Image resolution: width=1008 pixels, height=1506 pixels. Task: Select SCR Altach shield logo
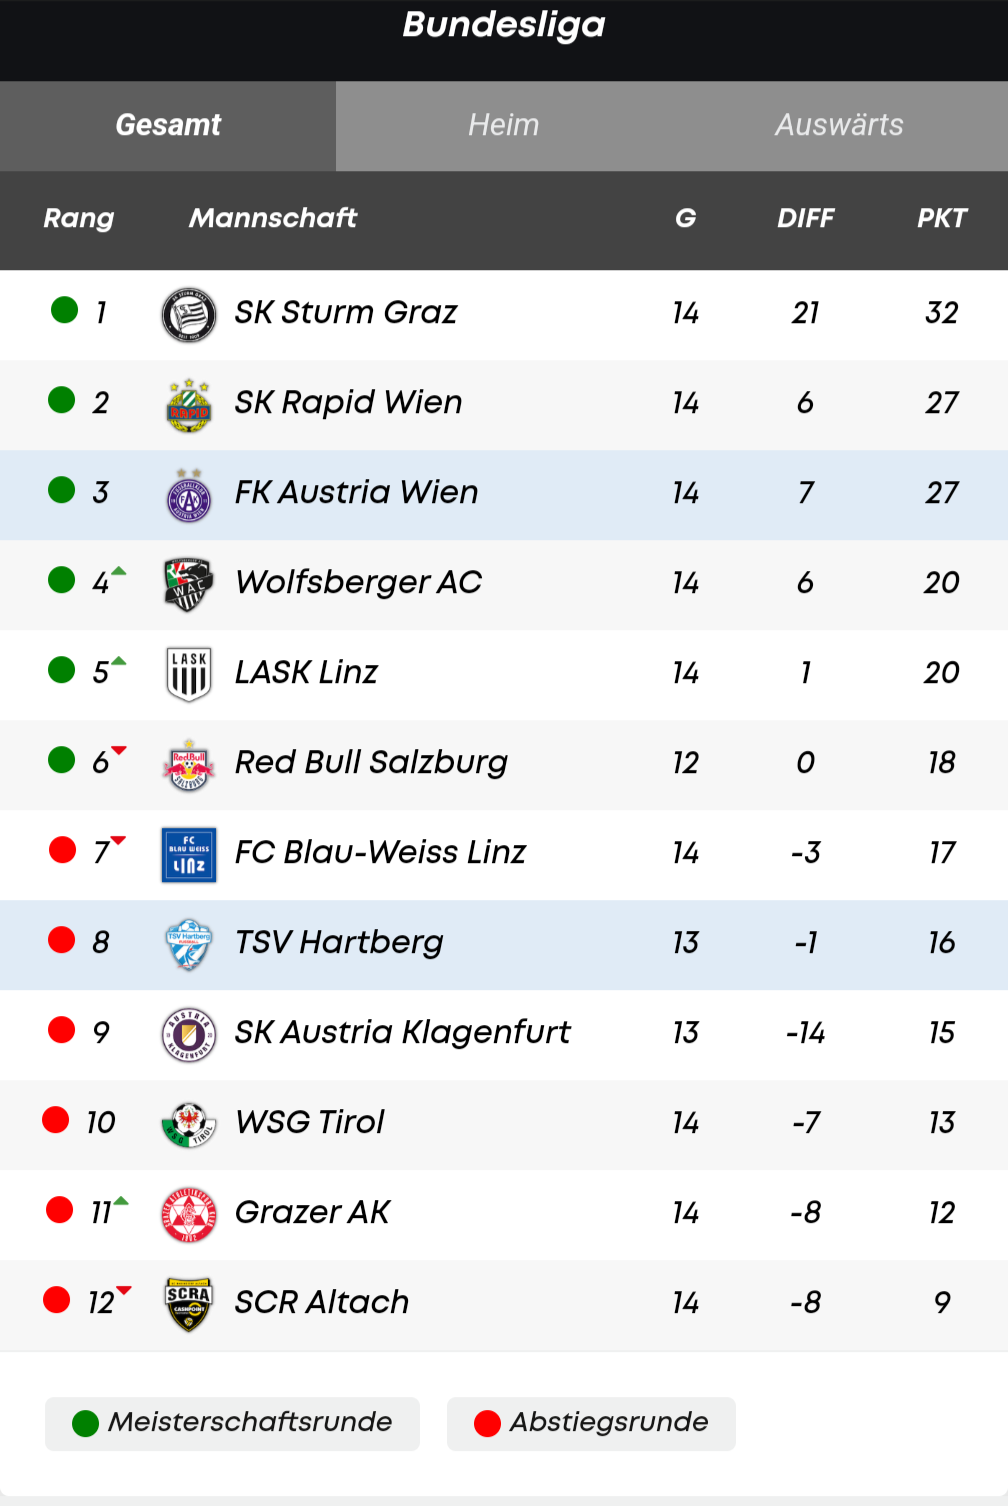pyautogui.click(x=189, y=1305)
